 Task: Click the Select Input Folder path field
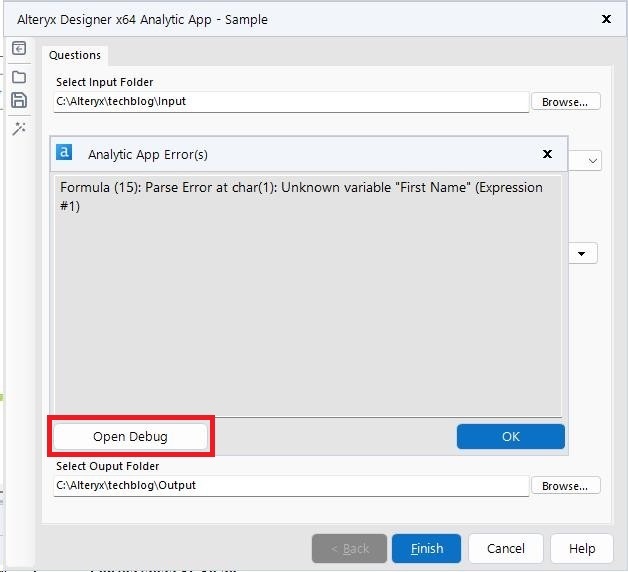290,102
